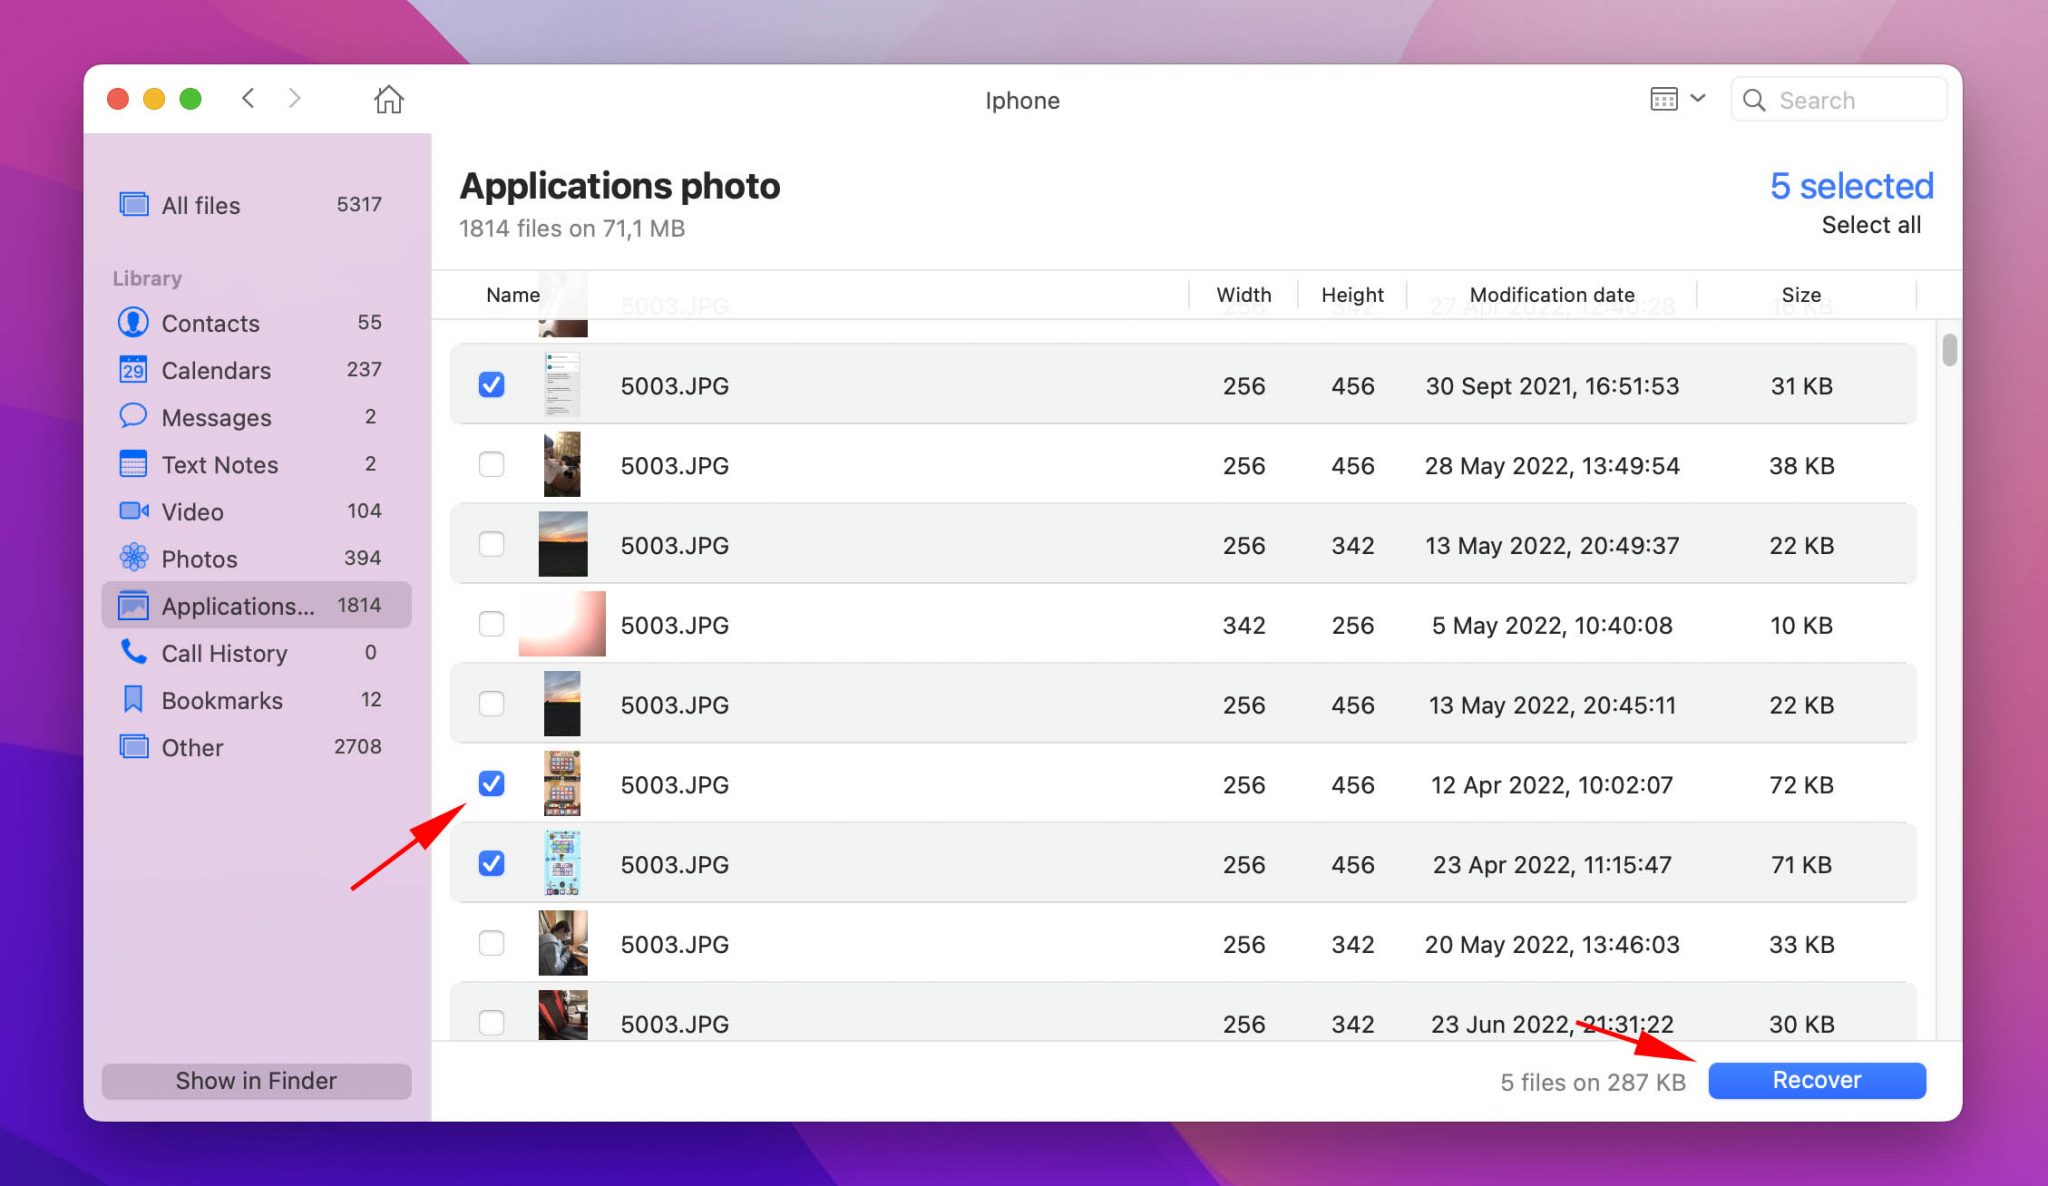This screenshot has width=2048, height=1186.
Task: Go to the home screen icon
Action: point(388,99)
